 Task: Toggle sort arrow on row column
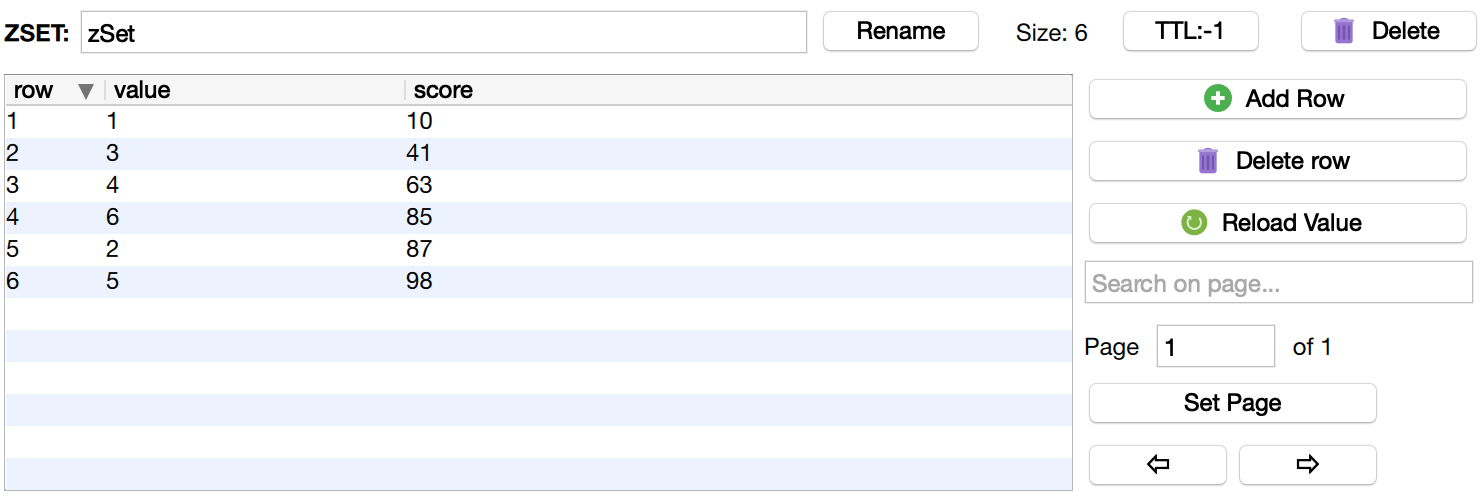(x=86, y=91)
